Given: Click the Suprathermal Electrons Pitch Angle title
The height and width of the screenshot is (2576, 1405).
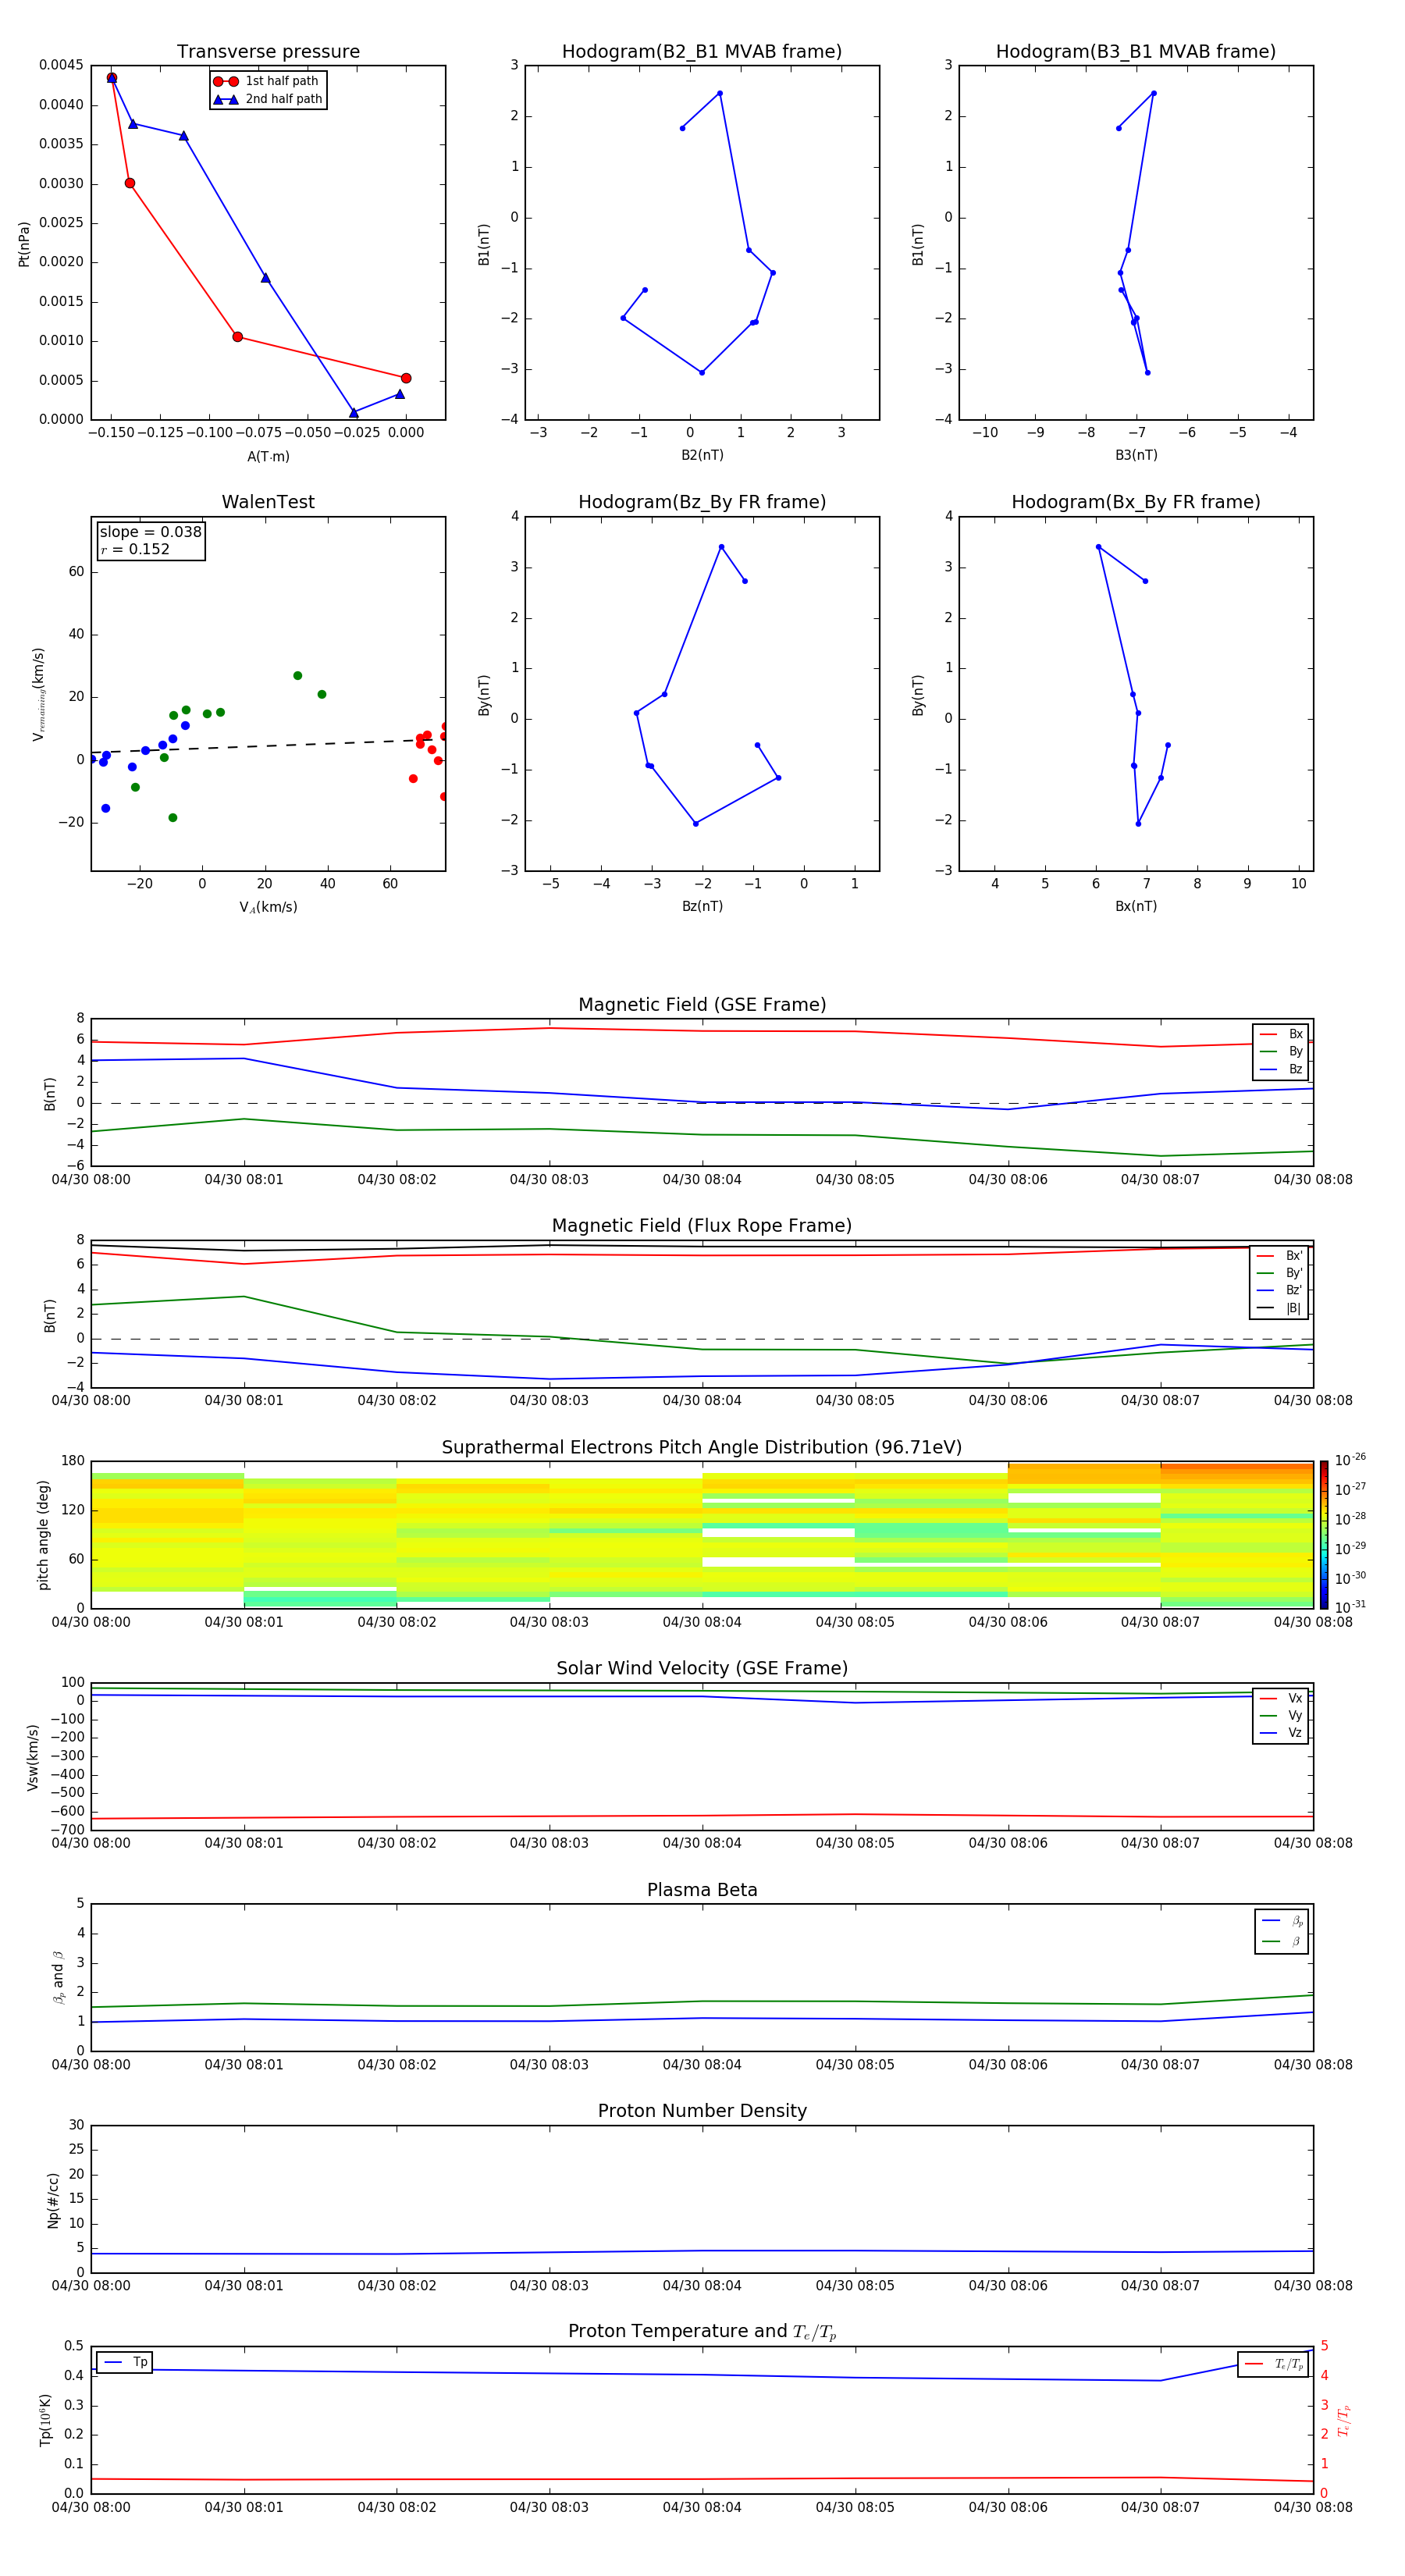Looking at the screenshot, I should [x=702, y=1448].
